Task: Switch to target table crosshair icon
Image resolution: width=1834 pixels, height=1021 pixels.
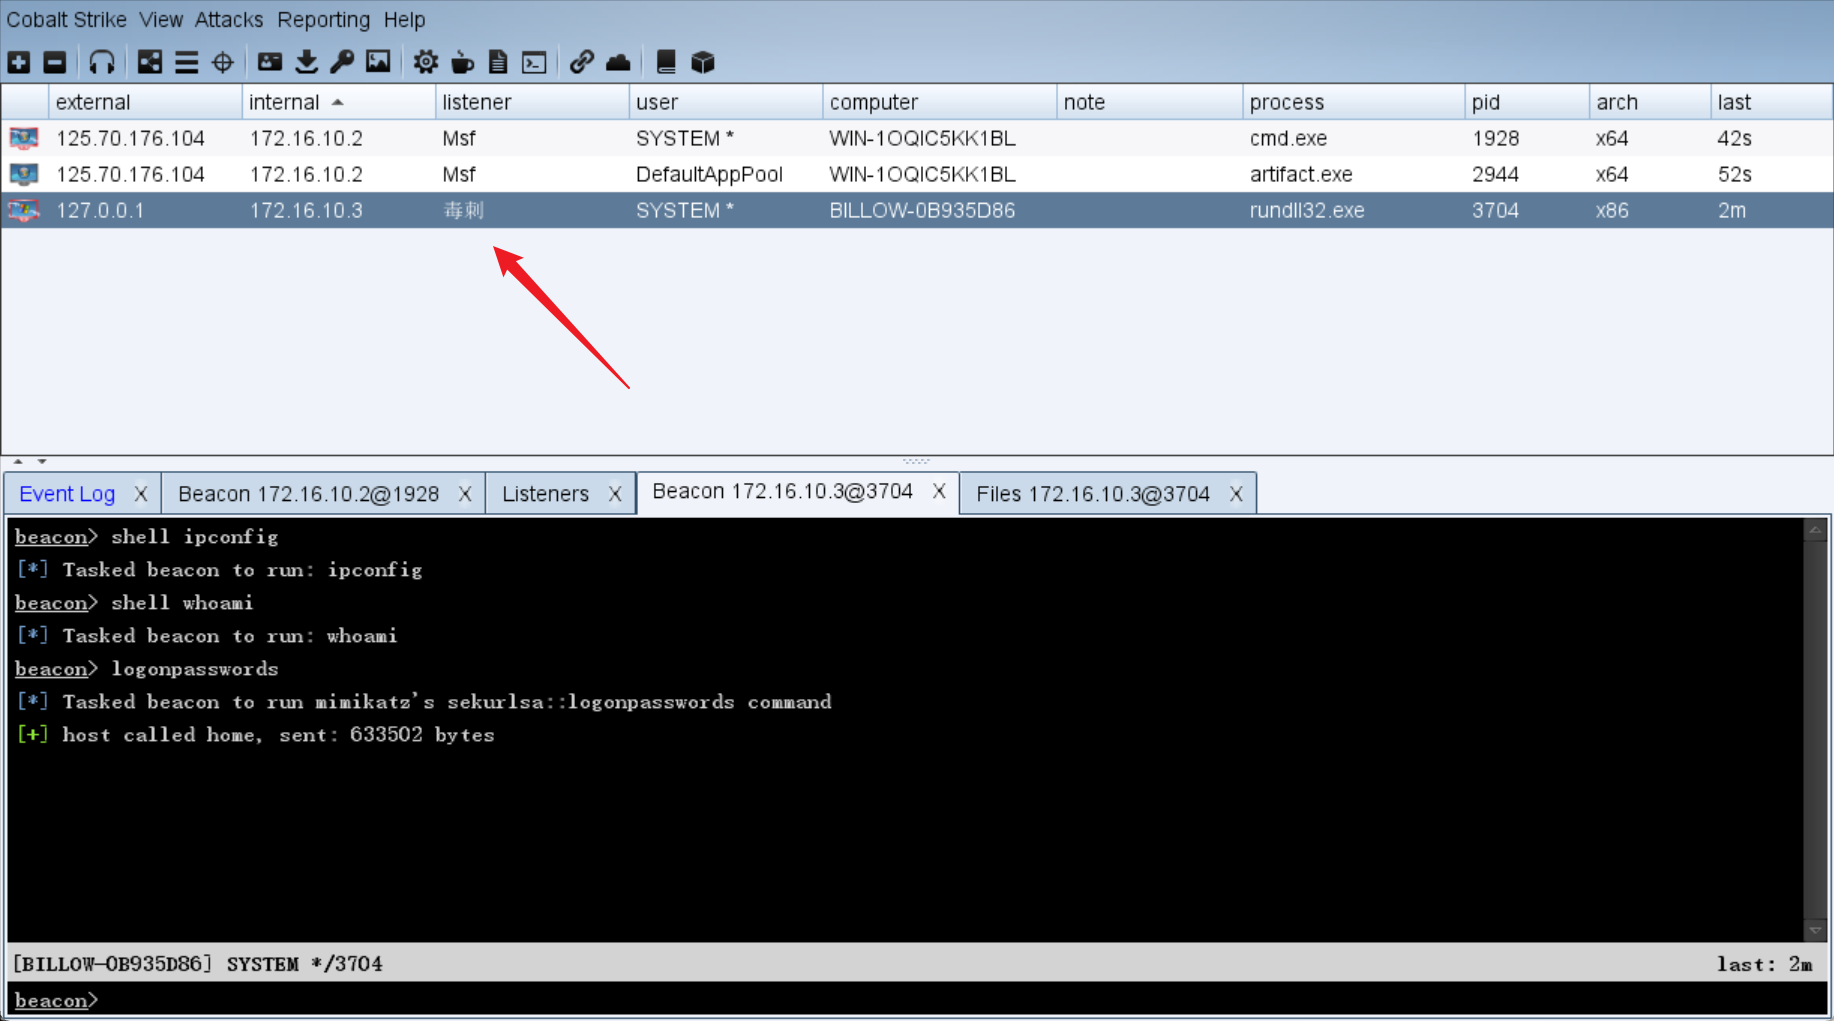Action: pos(223,62)
